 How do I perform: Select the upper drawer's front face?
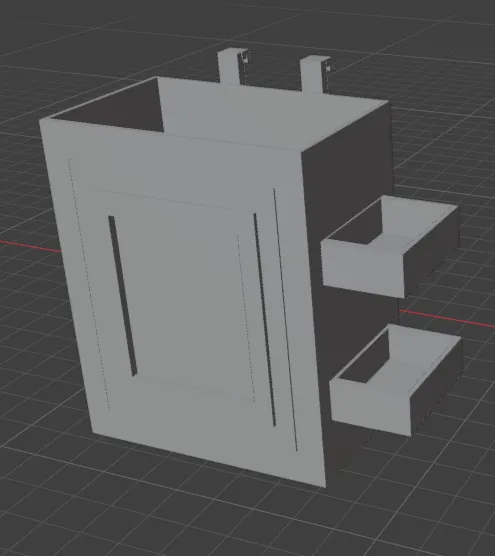pyautogui.click(x=362, y=267)
